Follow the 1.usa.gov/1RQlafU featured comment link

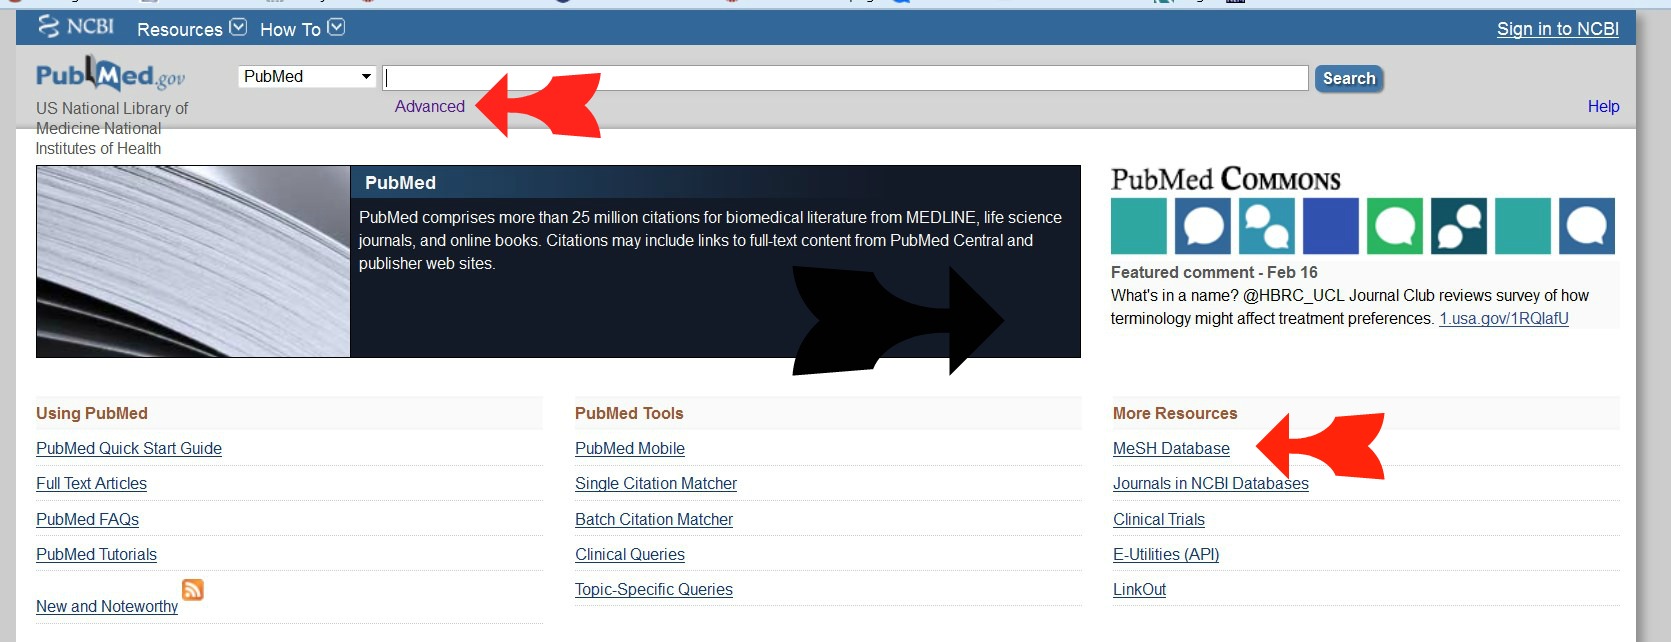(x=1504, y=318)
